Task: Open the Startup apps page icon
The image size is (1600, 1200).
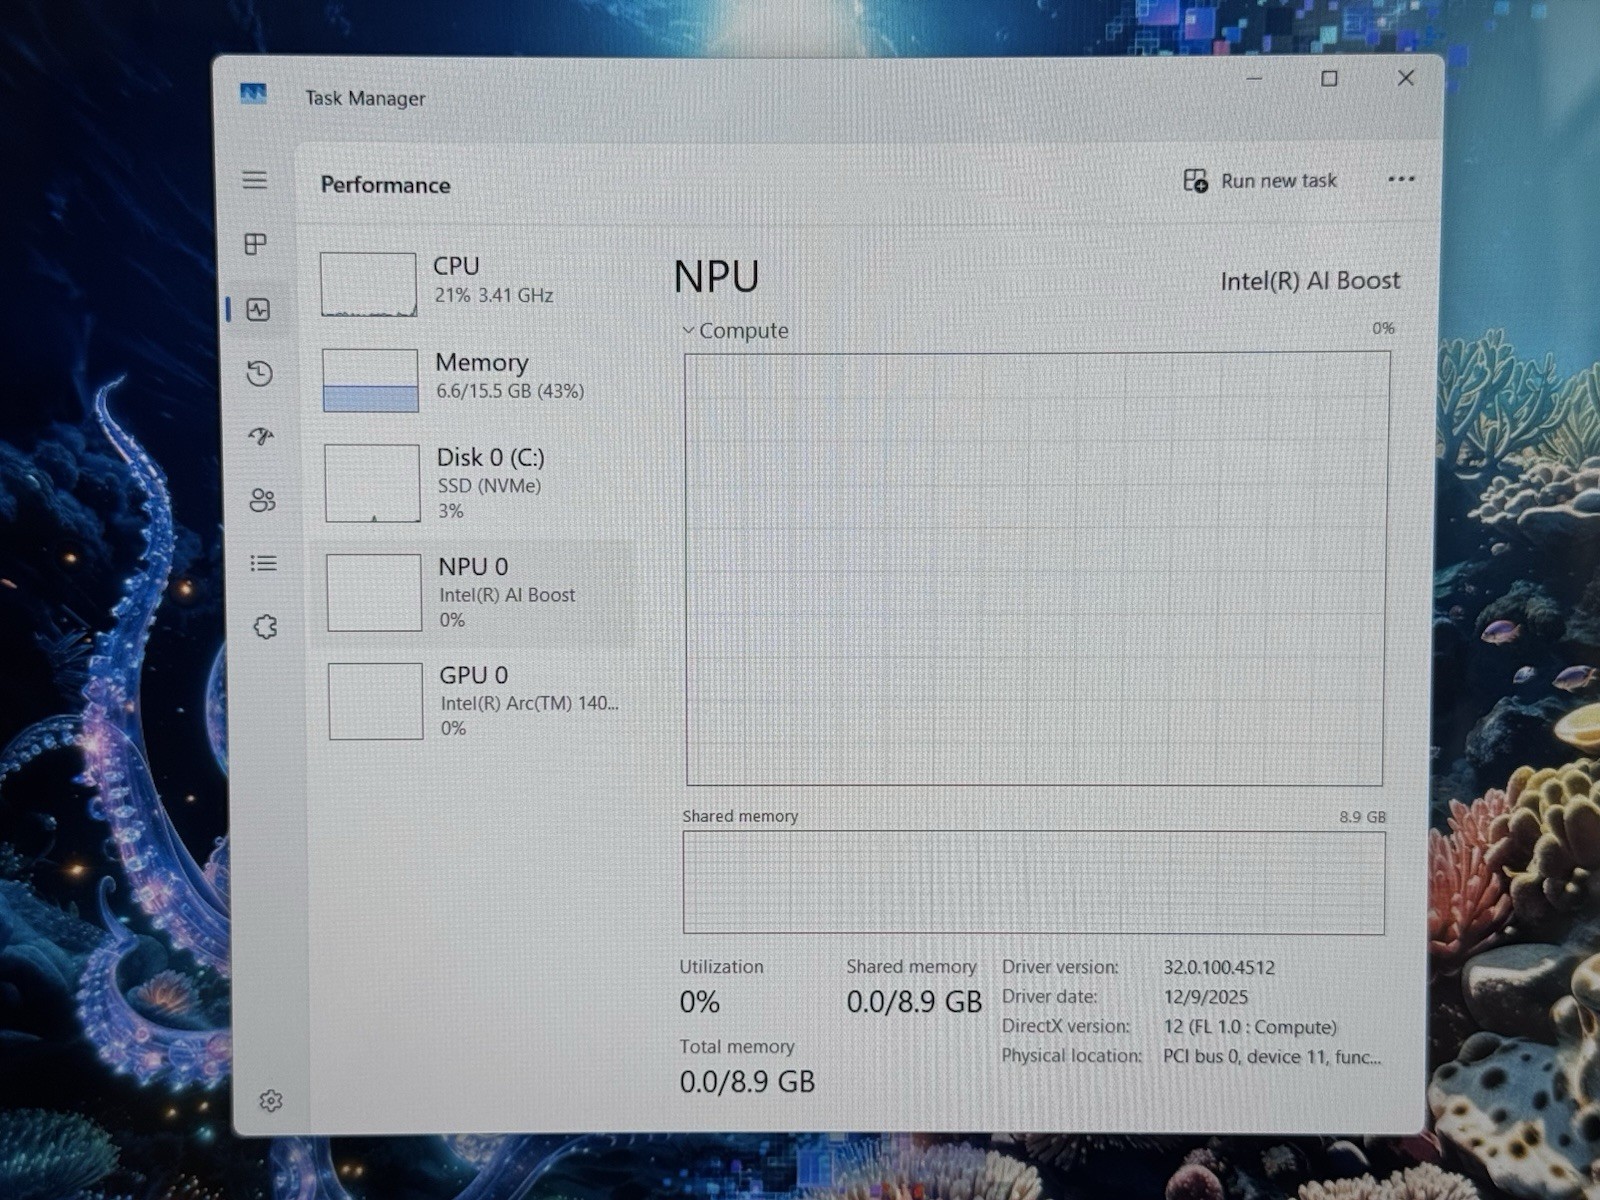Action: (261, 436)
